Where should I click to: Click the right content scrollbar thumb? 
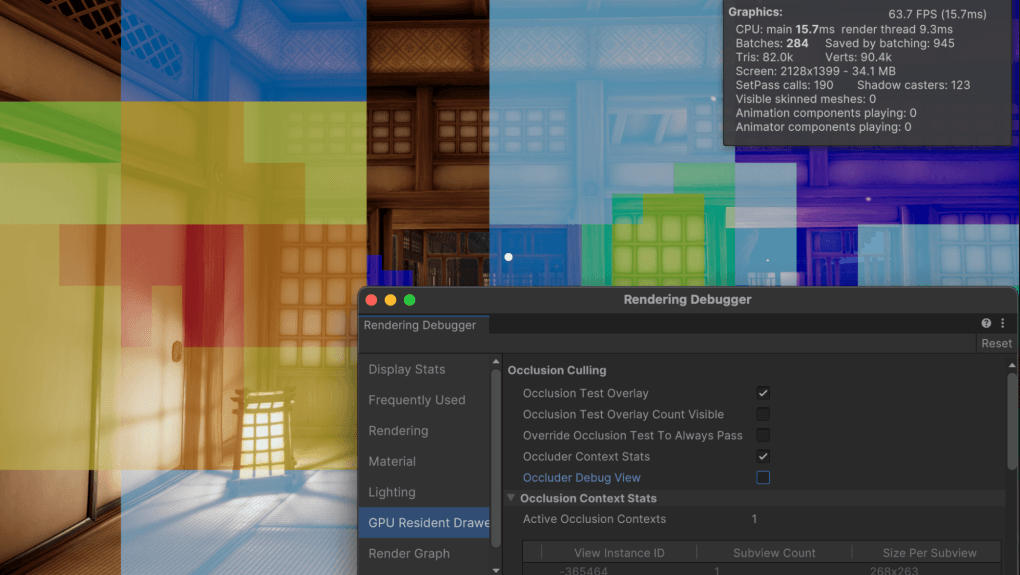(1012, 420)
